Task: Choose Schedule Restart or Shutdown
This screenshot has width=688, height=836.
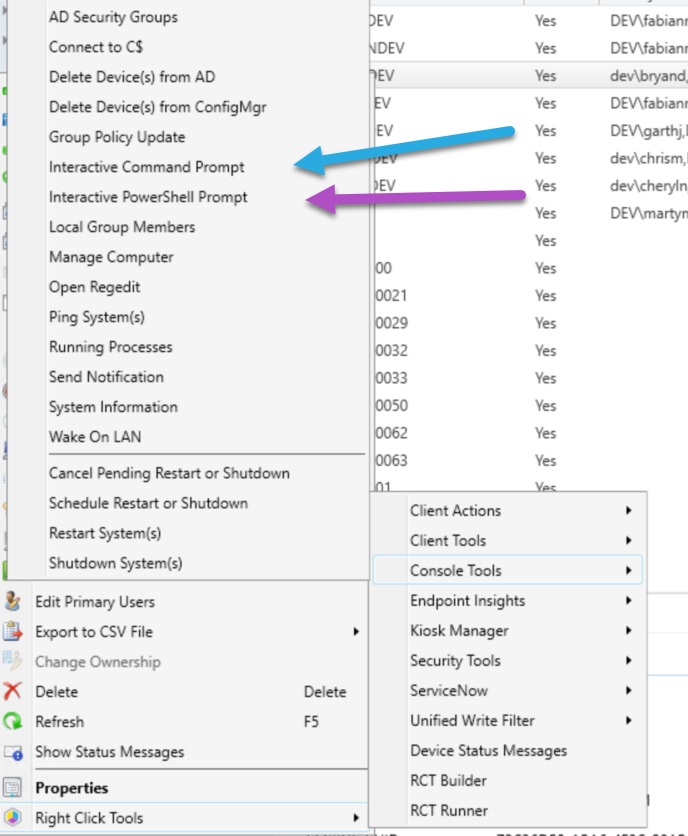Action: tap(148, 503)
